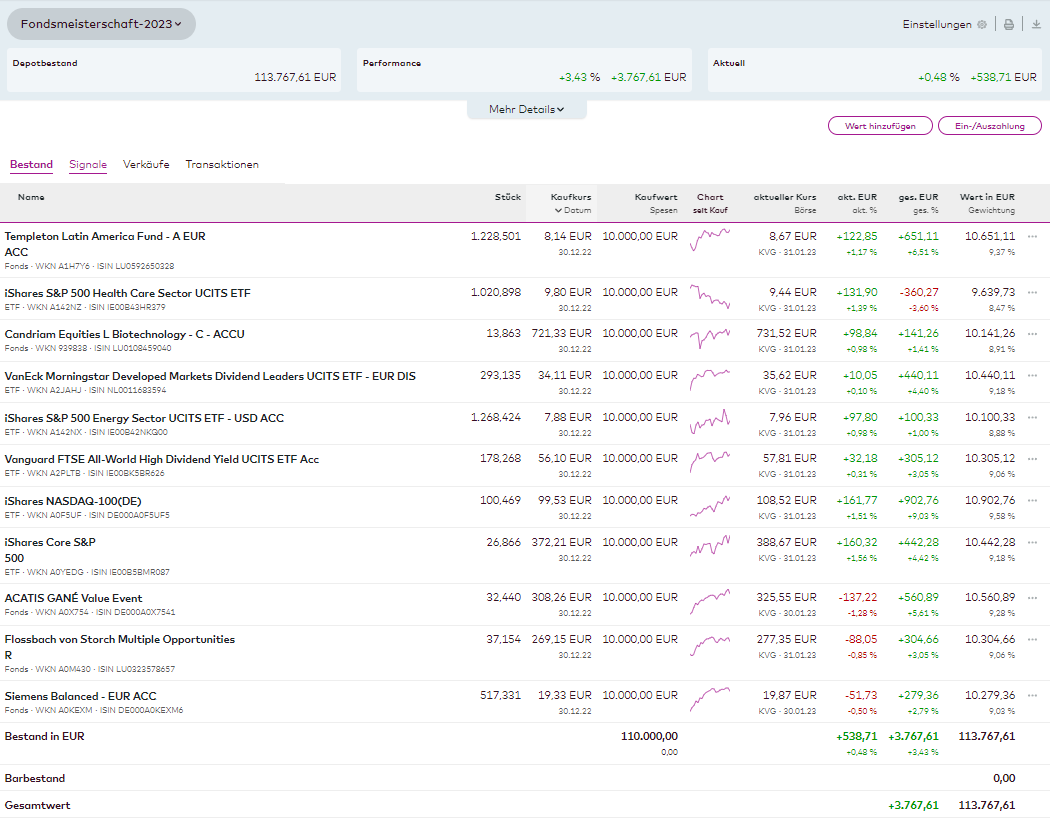Open three-dot menu for Templeton Latin America Fund
1052x821 pixels.
1032,237
